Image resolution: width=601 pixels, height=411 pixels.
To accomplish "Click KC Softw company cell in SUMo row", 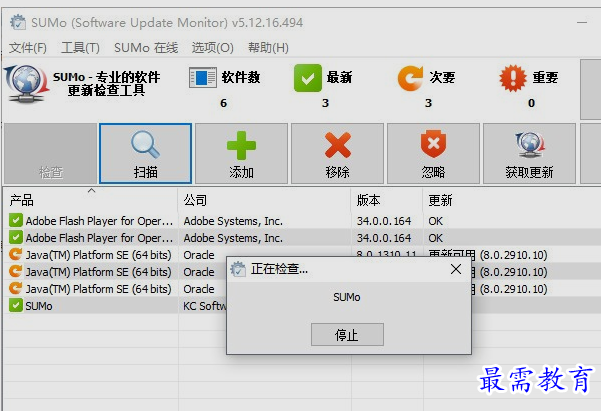I will [x=205, y=306].
